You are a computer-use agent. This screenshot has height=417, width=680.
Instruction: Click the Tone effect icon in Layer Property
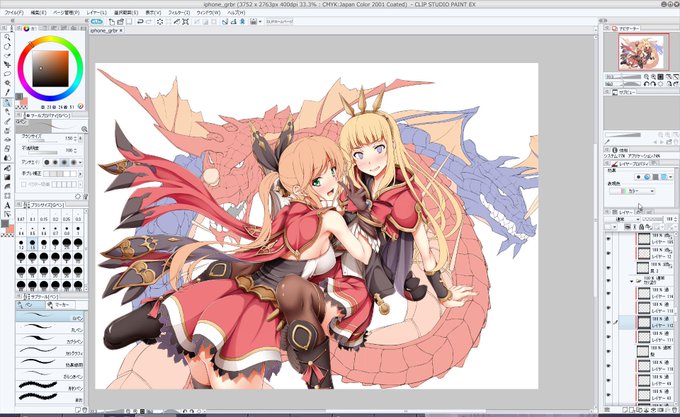pos(647,177)
